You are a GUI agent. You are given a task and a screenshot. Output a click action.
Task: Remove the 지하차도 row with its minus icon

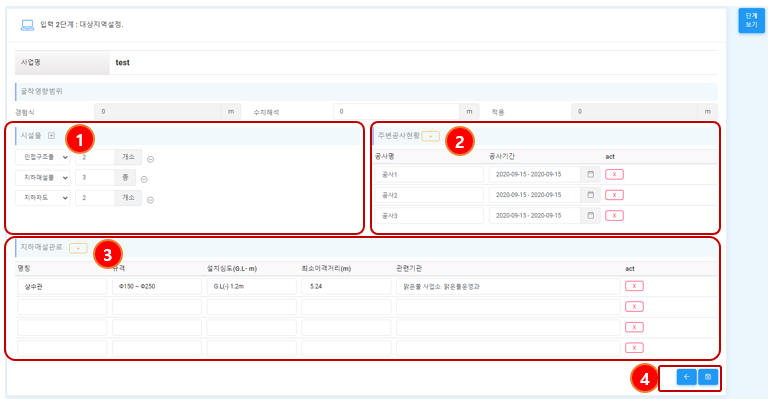pos(150,200)
